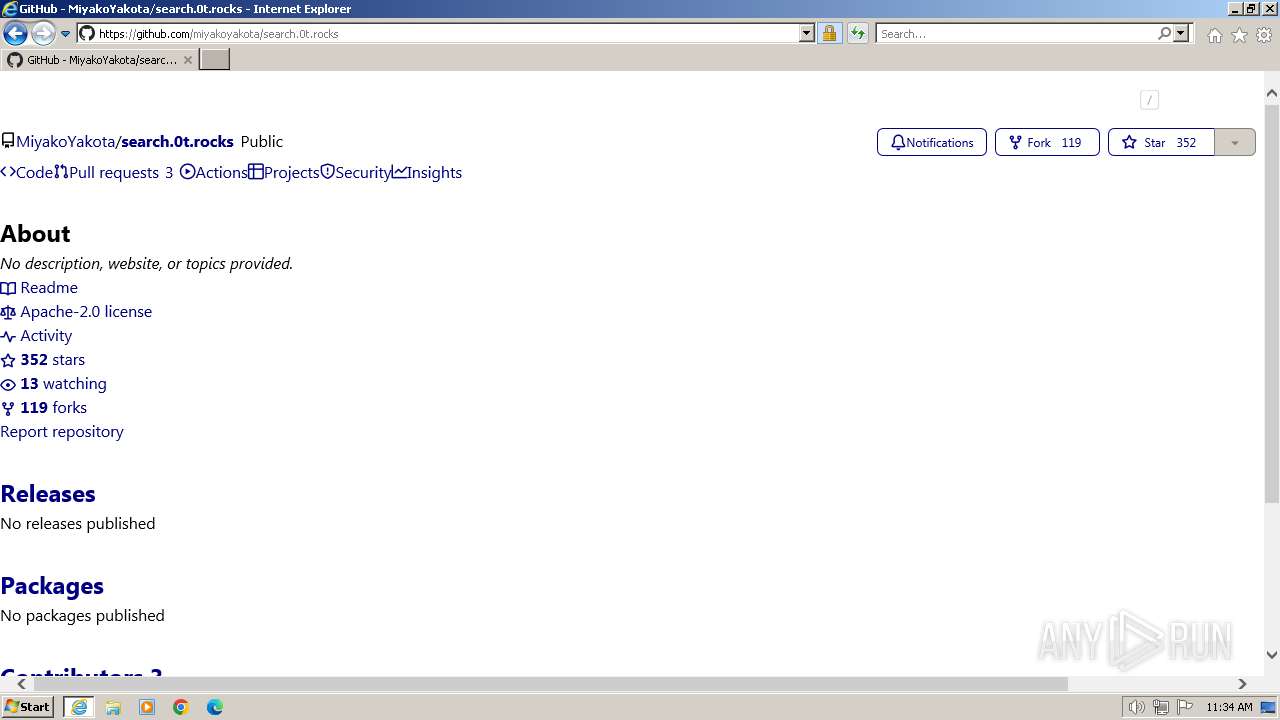This screenshot has height=720, width=1280.
Task: Launch Microsoft Edge from the taskbar
Action: coord(215,707)
